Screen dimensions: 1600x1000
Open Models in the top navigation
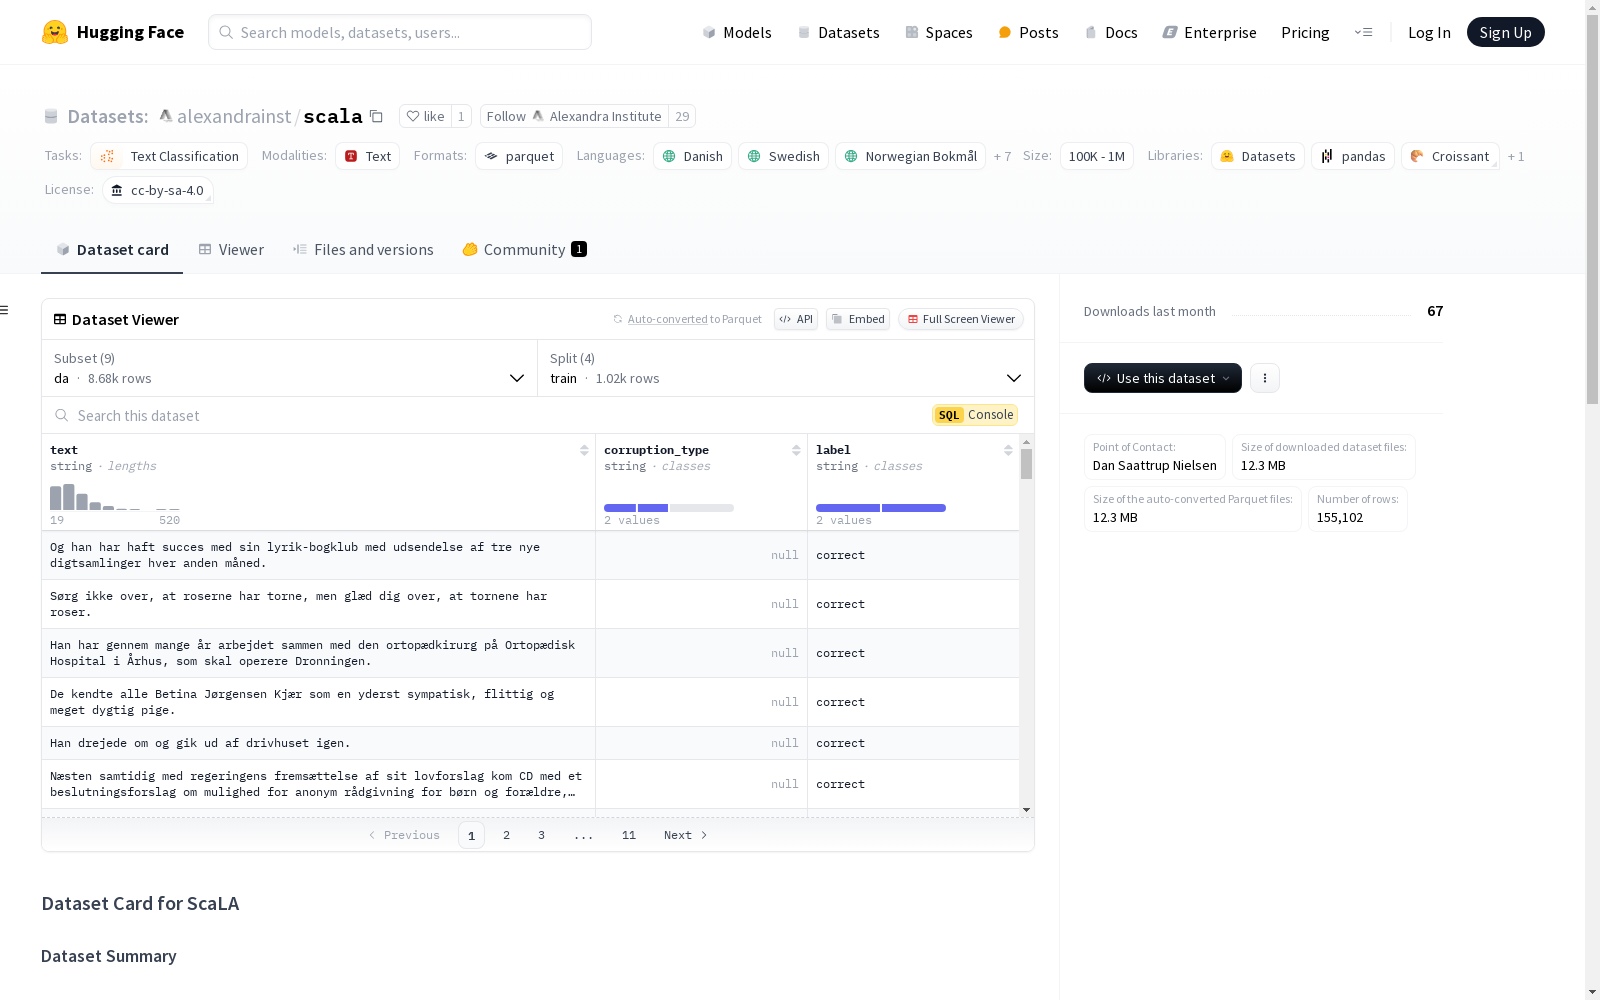[737, 32]
